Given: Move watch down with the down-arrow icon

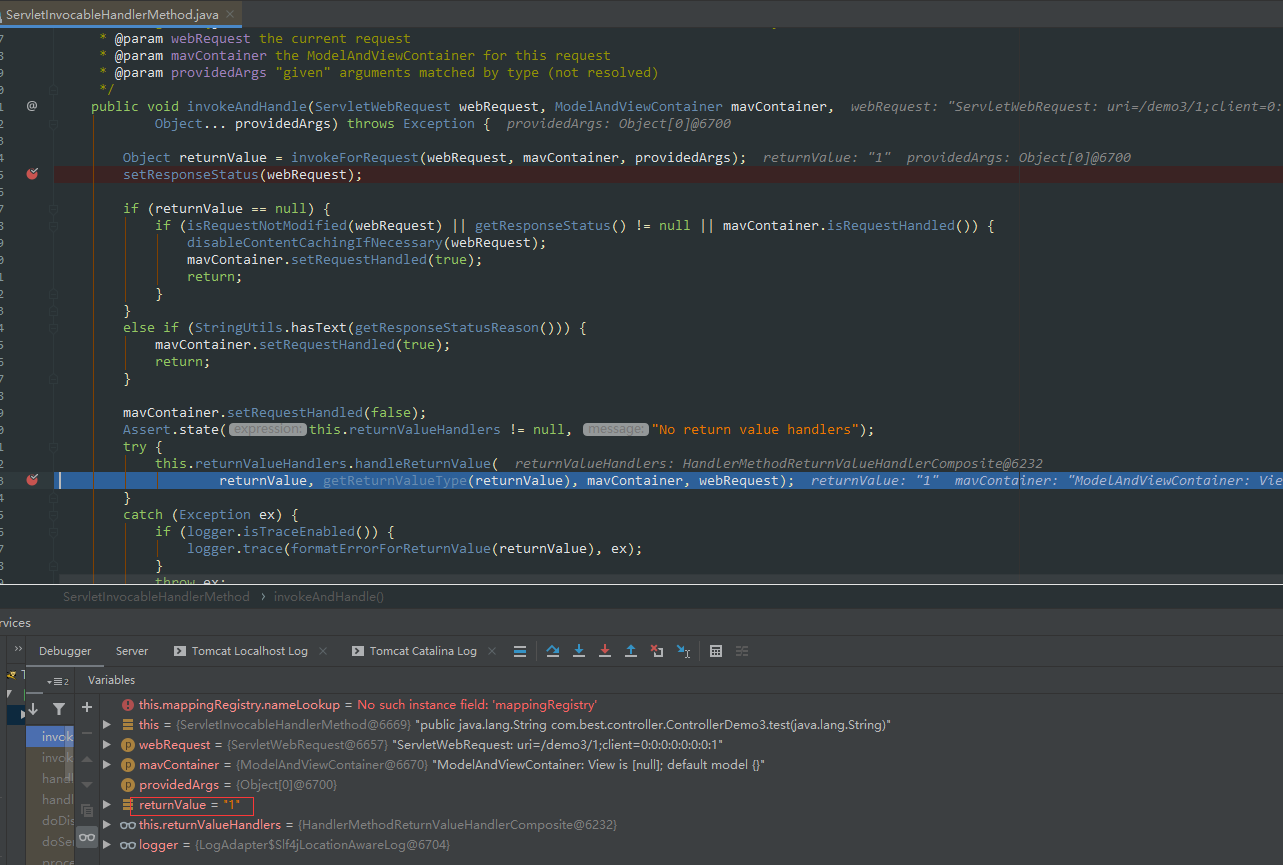Looking at the screenshot, I should pos(87,785).
